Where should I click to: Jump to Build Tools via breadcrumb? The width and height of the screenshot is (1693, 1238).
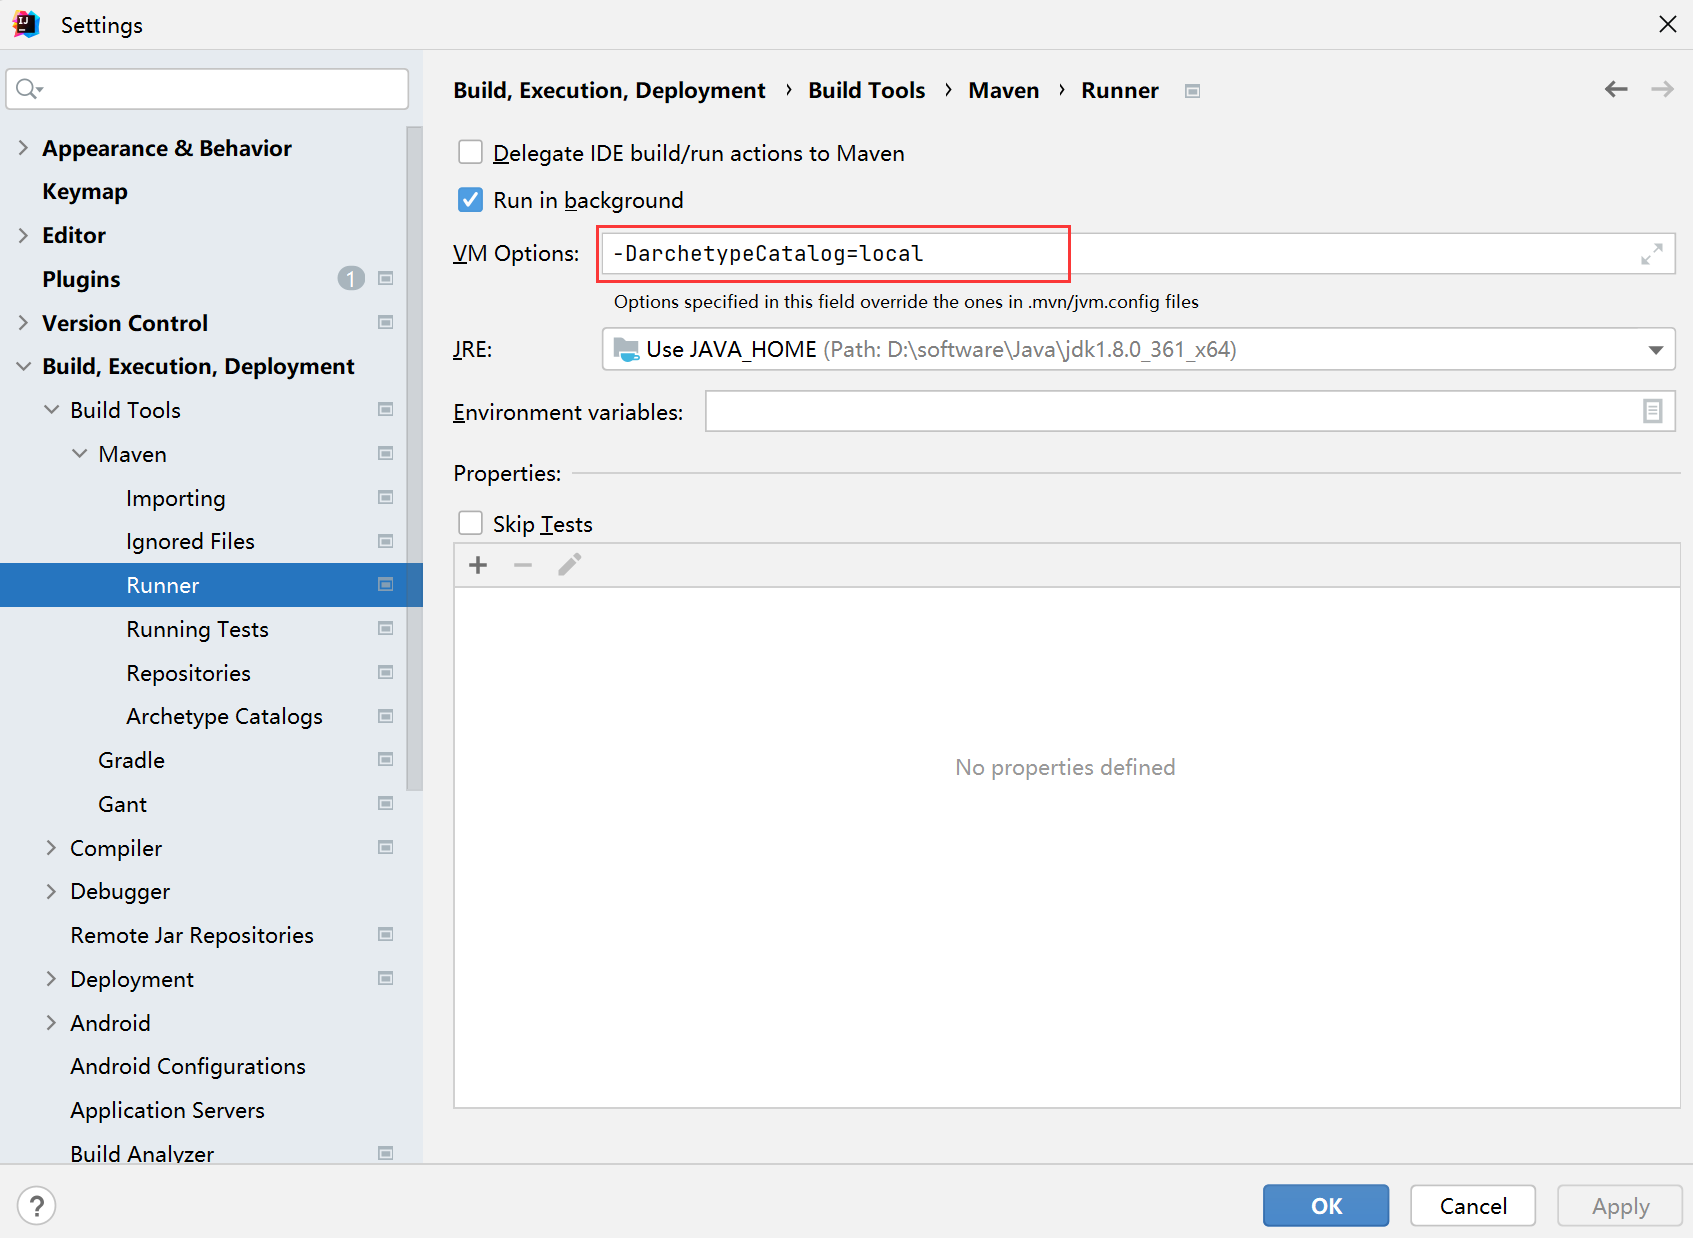point(867,90)
